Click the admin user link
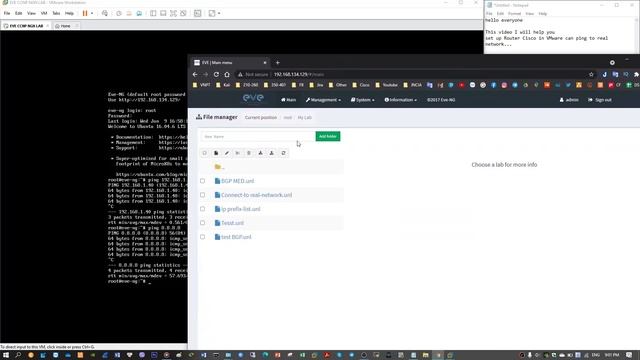This screenshot has width=640, height=360. pyautogui.click(x=569, y=100)
